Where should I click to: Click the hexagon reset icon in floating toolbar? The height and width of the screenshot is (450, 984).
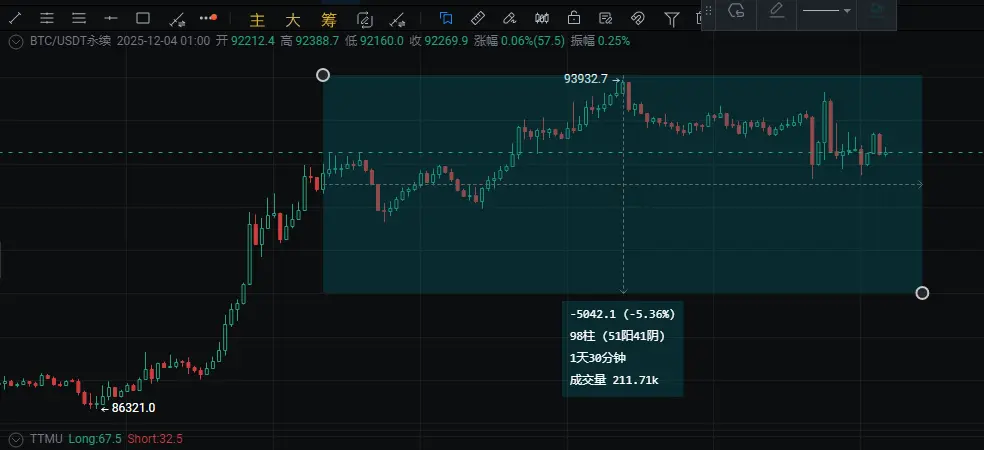click(736, 11)
